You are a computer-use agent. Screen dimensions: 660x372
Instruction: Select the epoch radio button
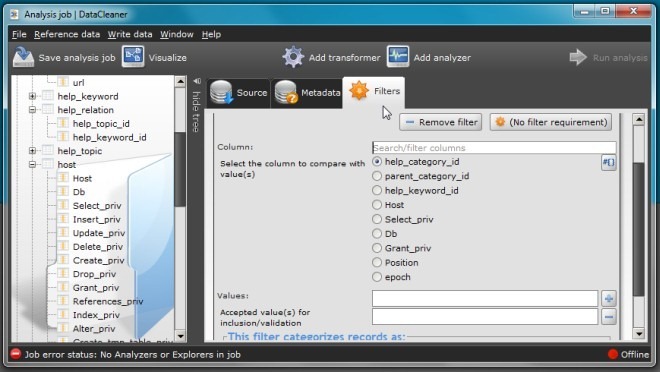pos(377,277)
